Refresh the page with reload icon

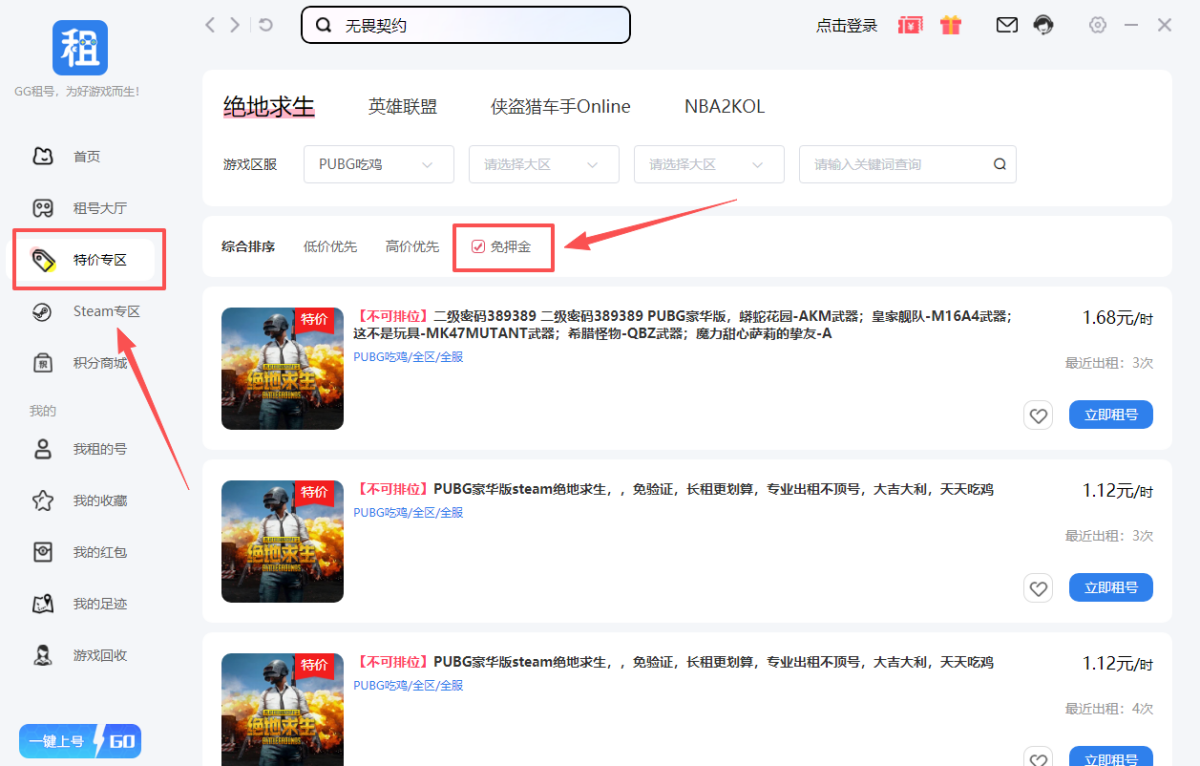tap(265, 25)
